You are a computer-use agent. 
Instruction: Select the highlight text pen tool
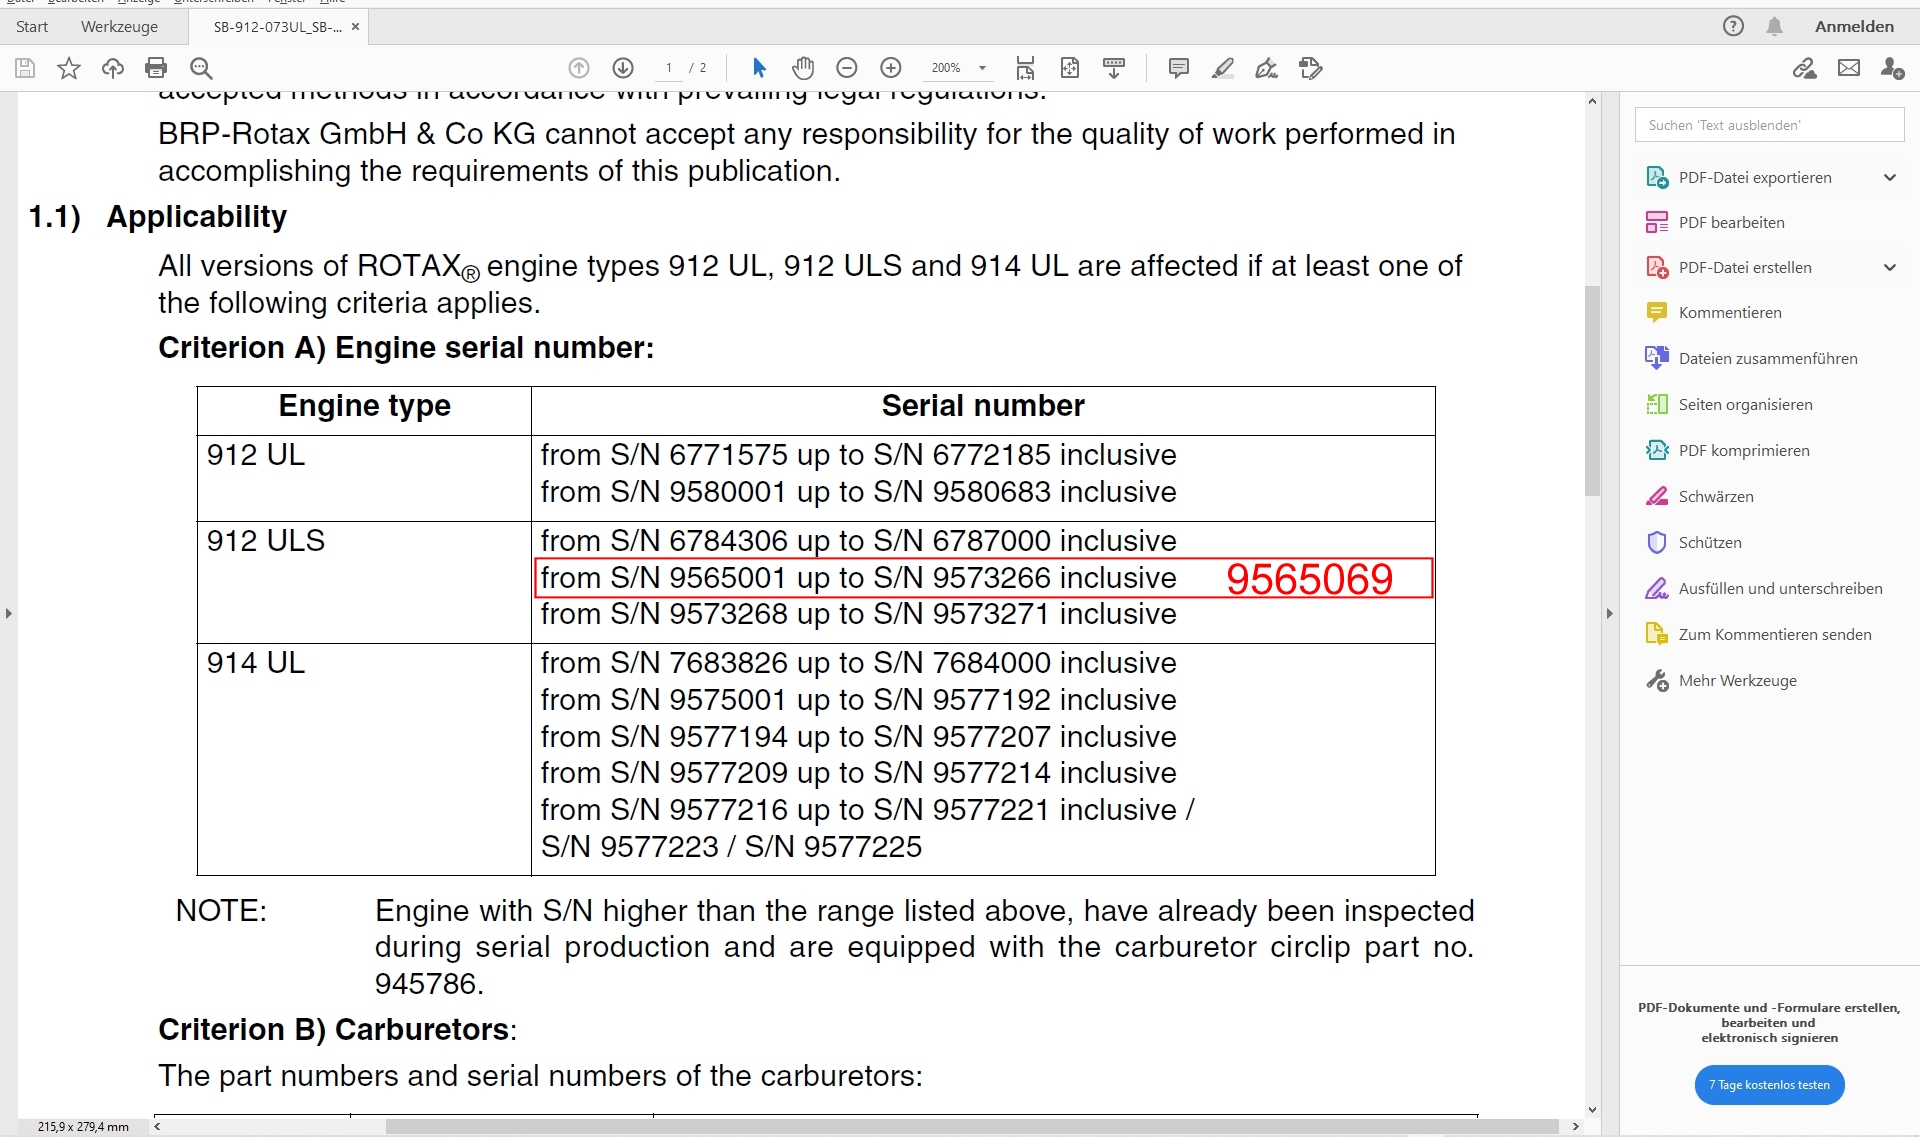(x=1222, y=68)
